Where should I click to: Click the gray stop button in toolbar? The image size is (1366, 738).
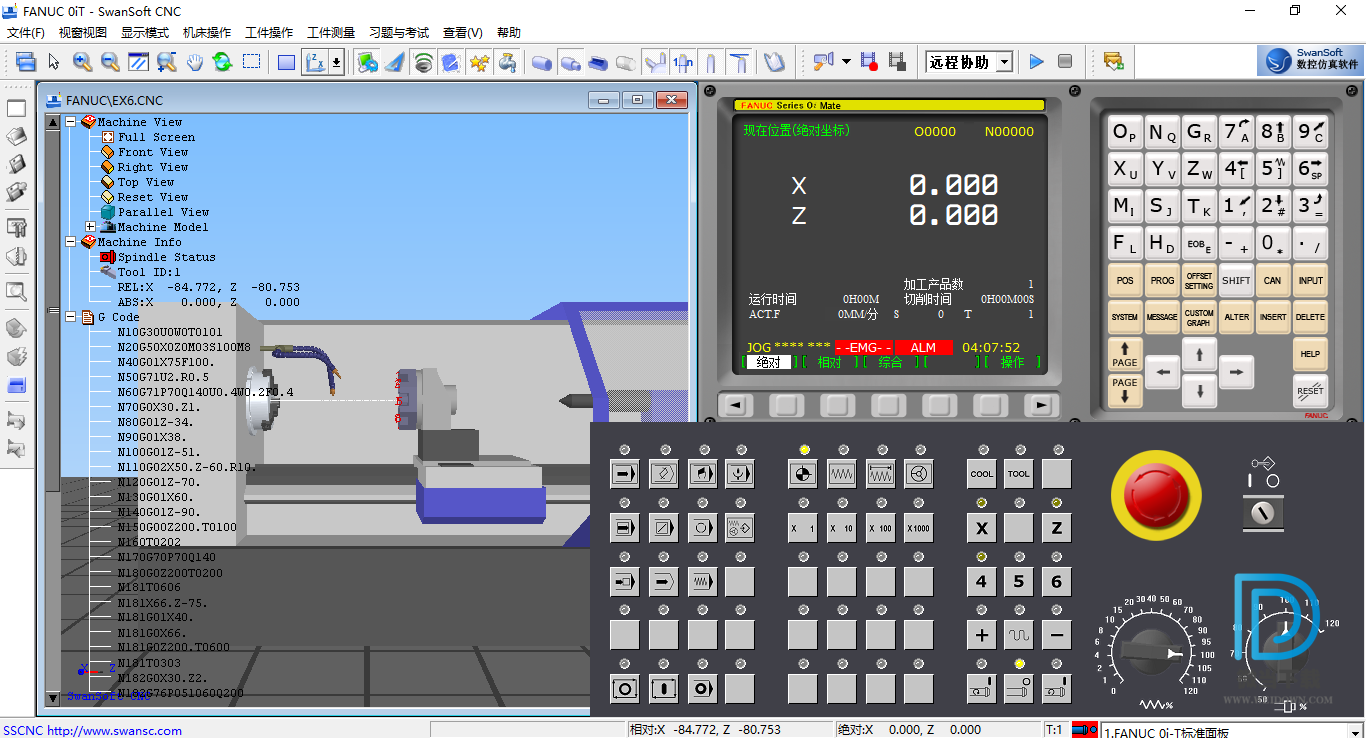click(x=1065, y=62)
